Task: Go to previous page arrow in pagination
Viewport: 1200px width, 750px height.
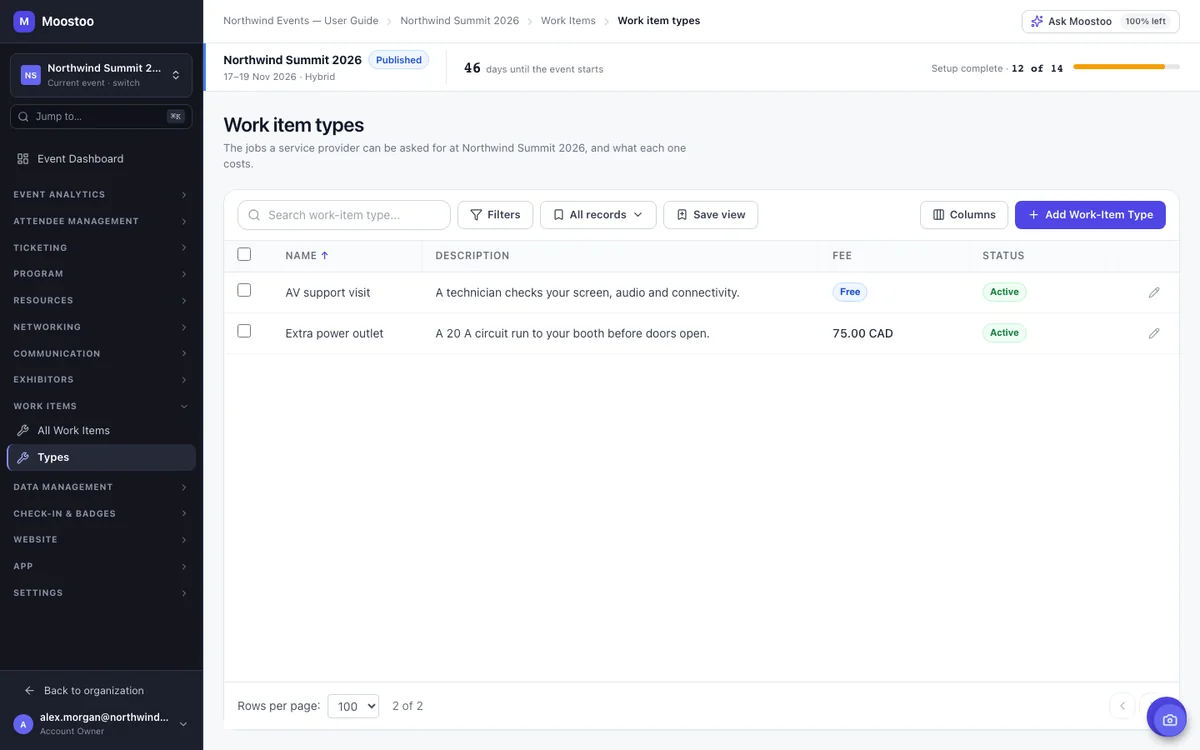Action: coord(1122,706)
